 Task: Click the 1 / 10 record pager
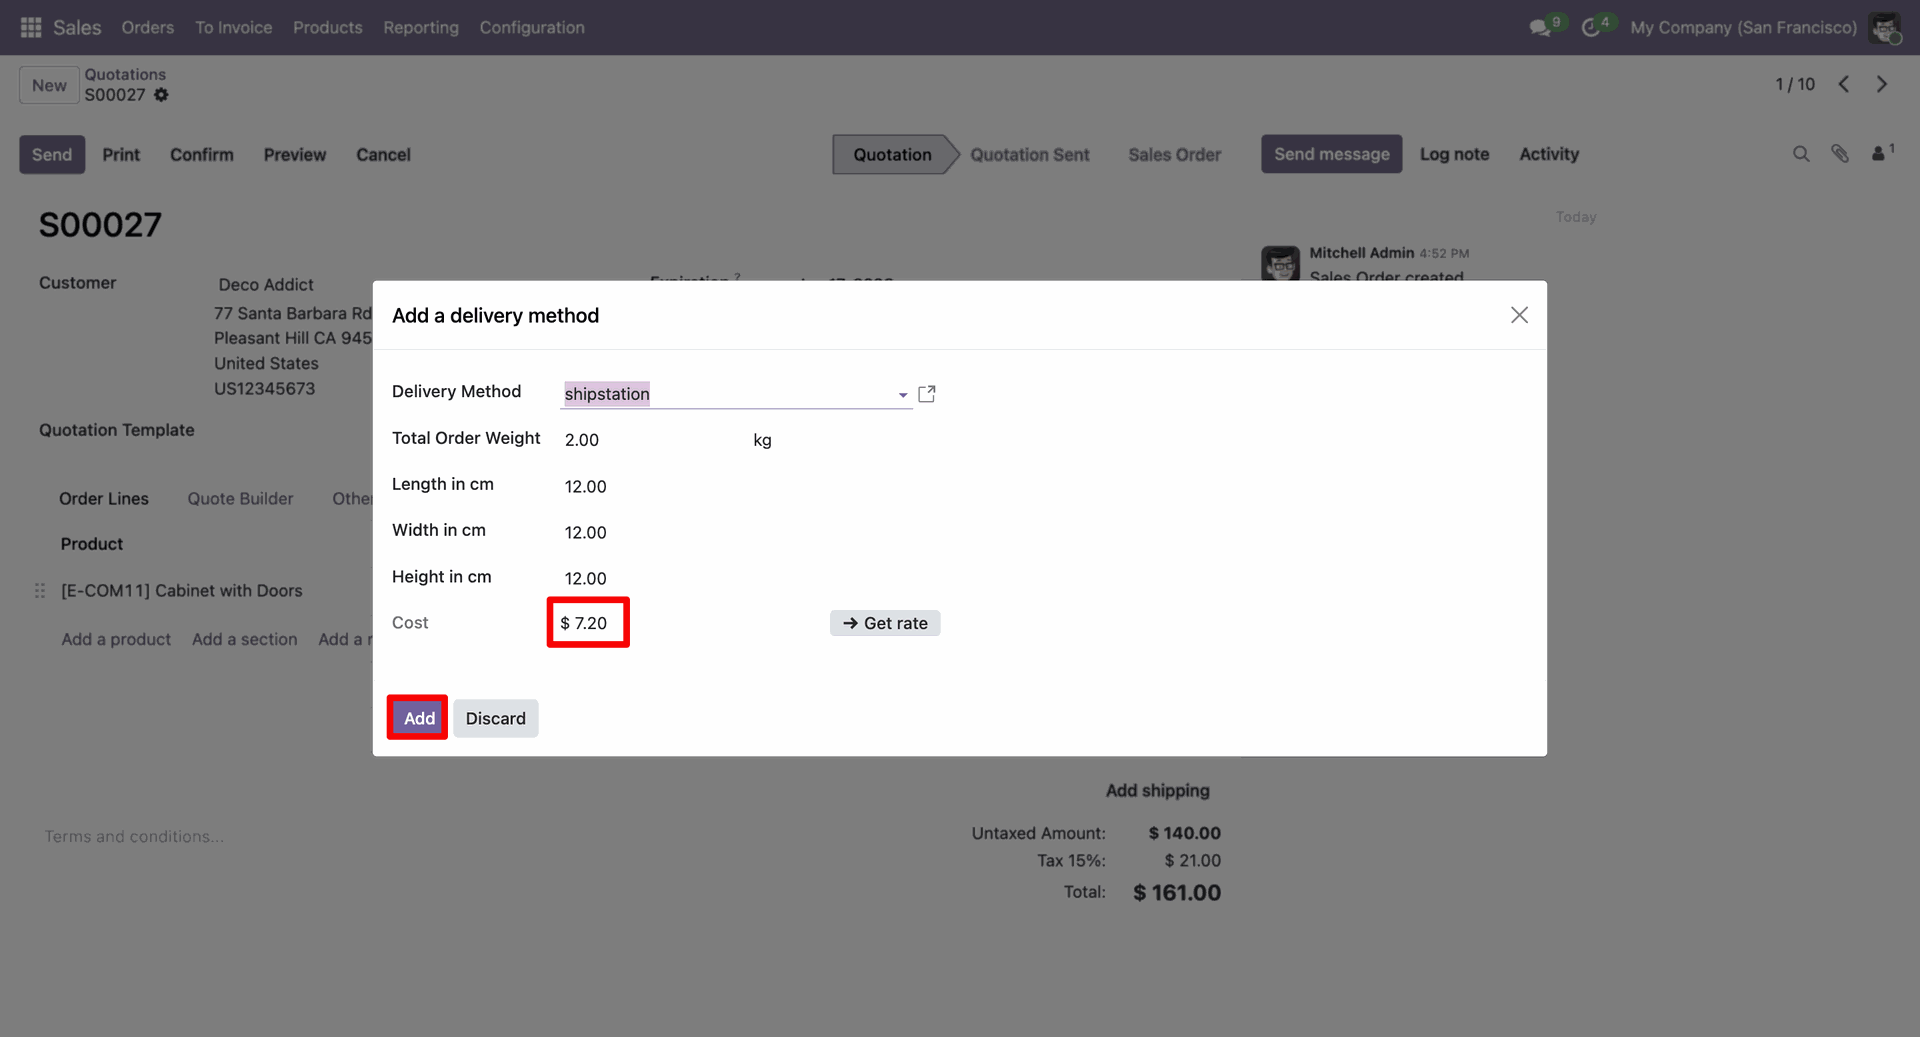pos(1795,84)
